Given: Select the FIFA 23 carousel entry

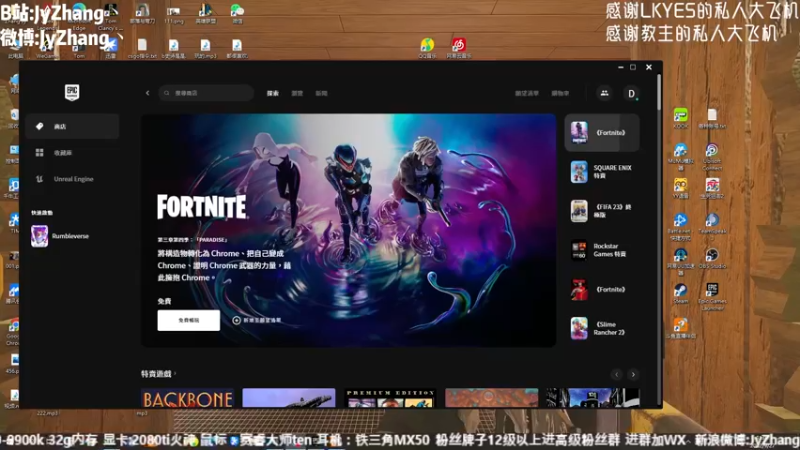Looking at the screenshot, I should [x=602, y=211].
